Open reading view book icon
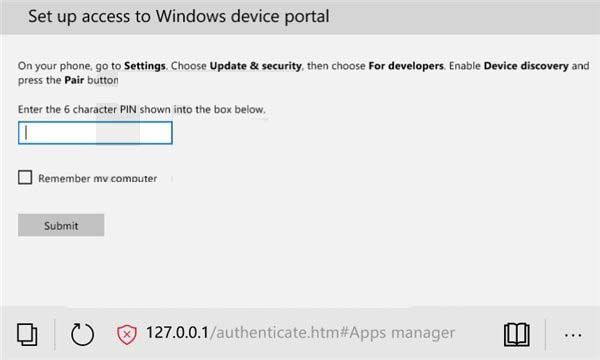The height and width of the screenshot is (360, 600). coord(517,334)
